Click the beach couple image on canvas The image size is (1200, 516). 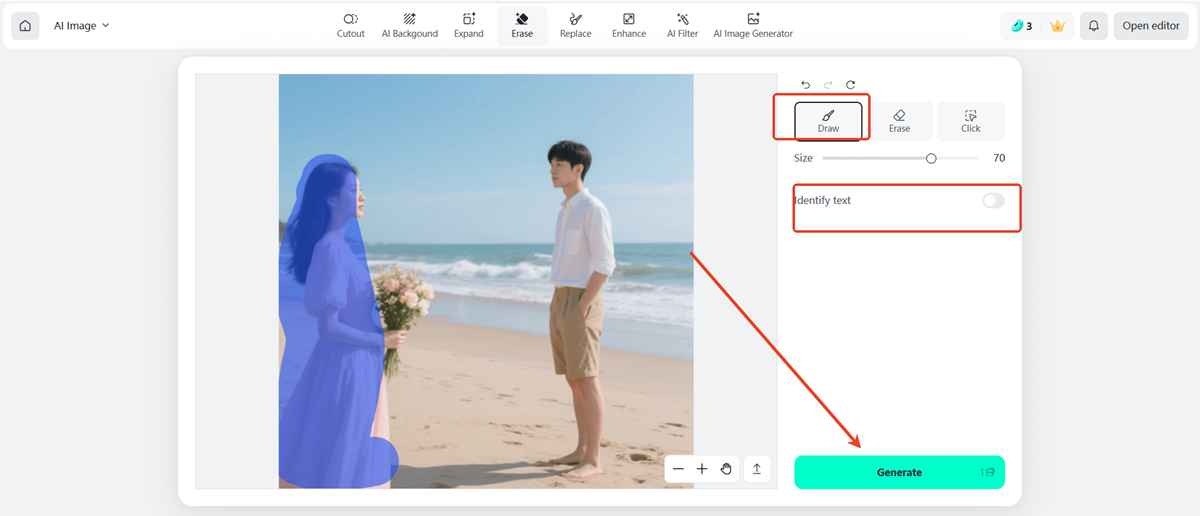coord(486,281)
